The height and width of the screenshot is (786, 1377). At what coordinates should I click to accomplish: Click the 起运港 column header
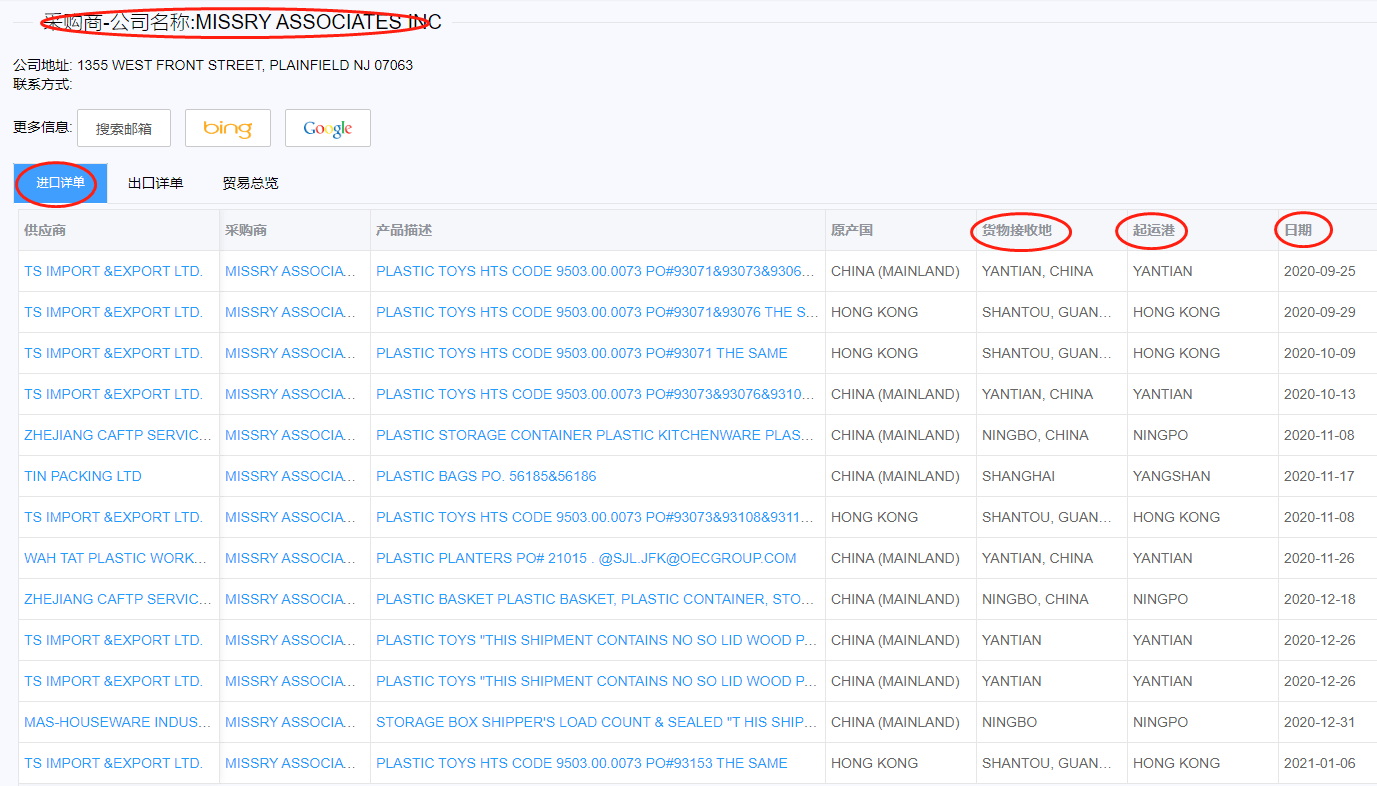[x=1153, y=230]
